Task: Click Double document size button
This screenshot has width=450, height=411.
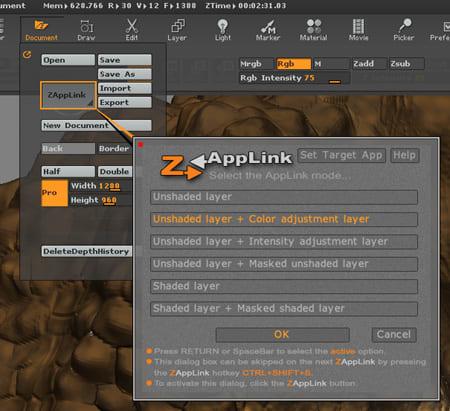Action: coord(115,171)
